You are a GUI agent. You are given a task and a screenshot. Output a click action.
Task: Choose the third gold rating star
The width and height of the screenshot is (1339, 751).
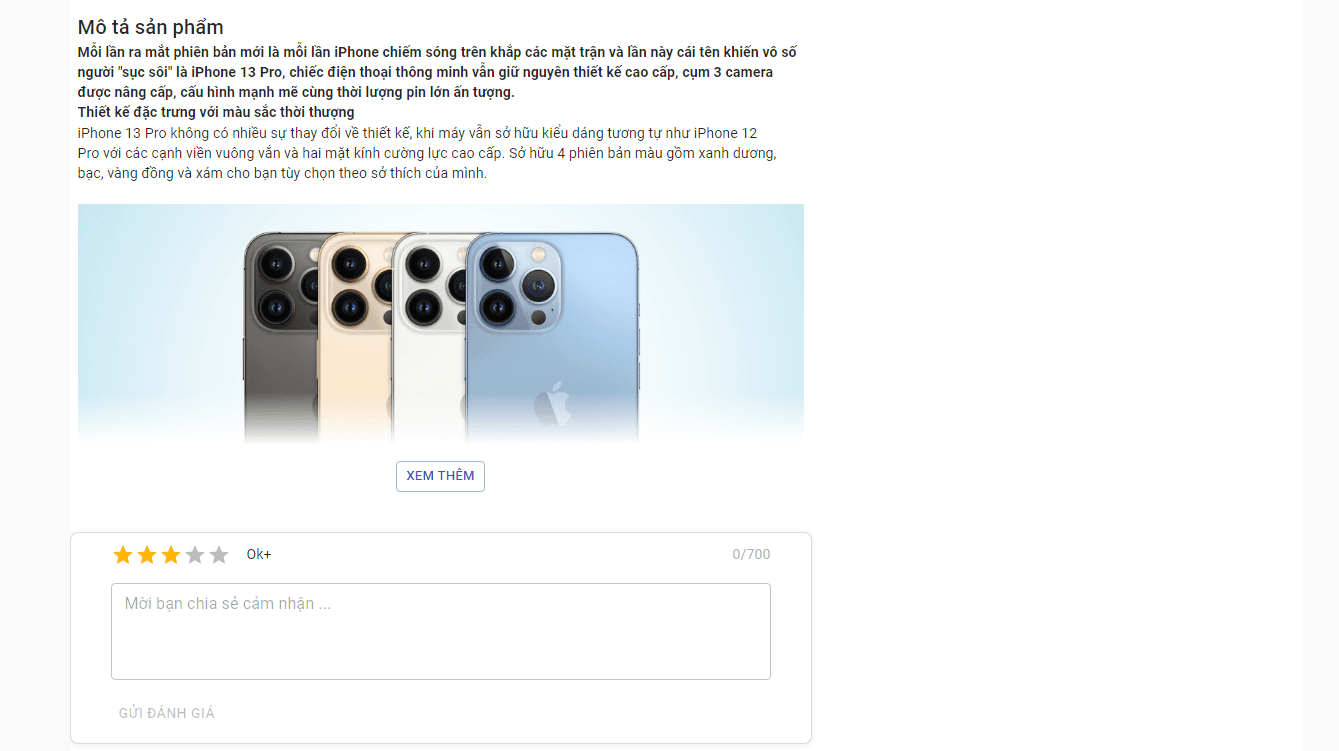tap(171, 555)
